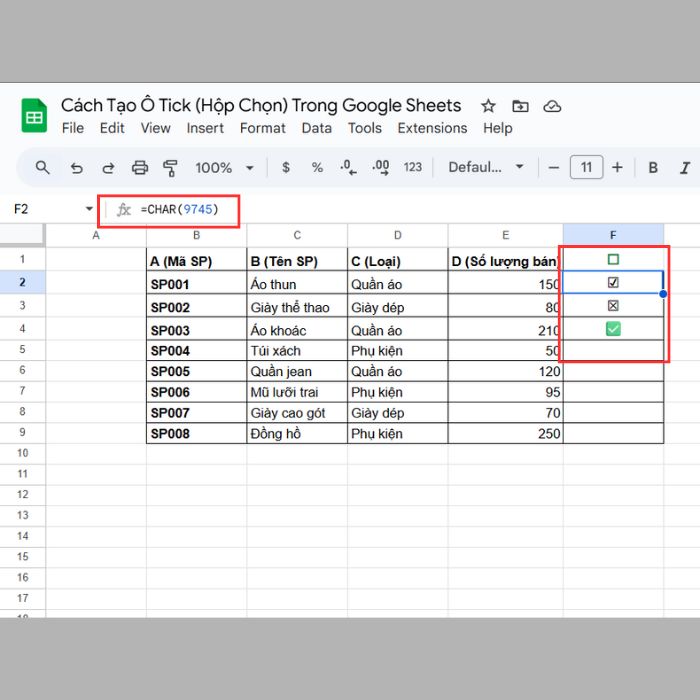
Task: Open the Edit menu
Action: click(112, 128)
